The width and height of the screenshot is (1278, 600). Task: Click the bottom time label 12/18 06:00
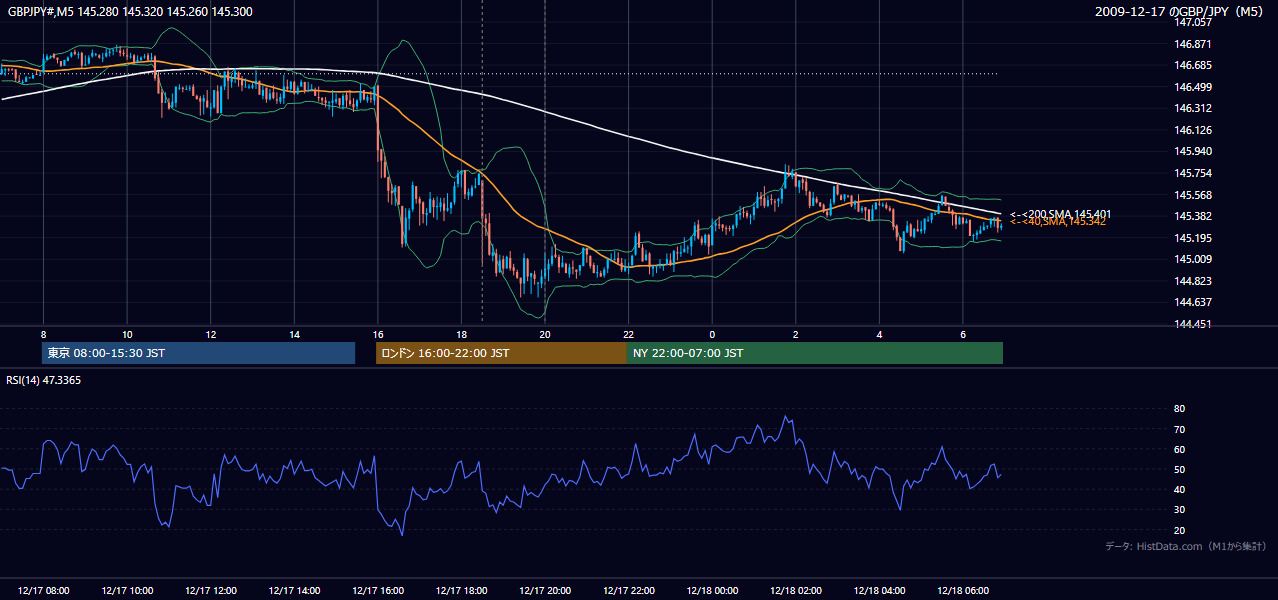tap(962, 591)
